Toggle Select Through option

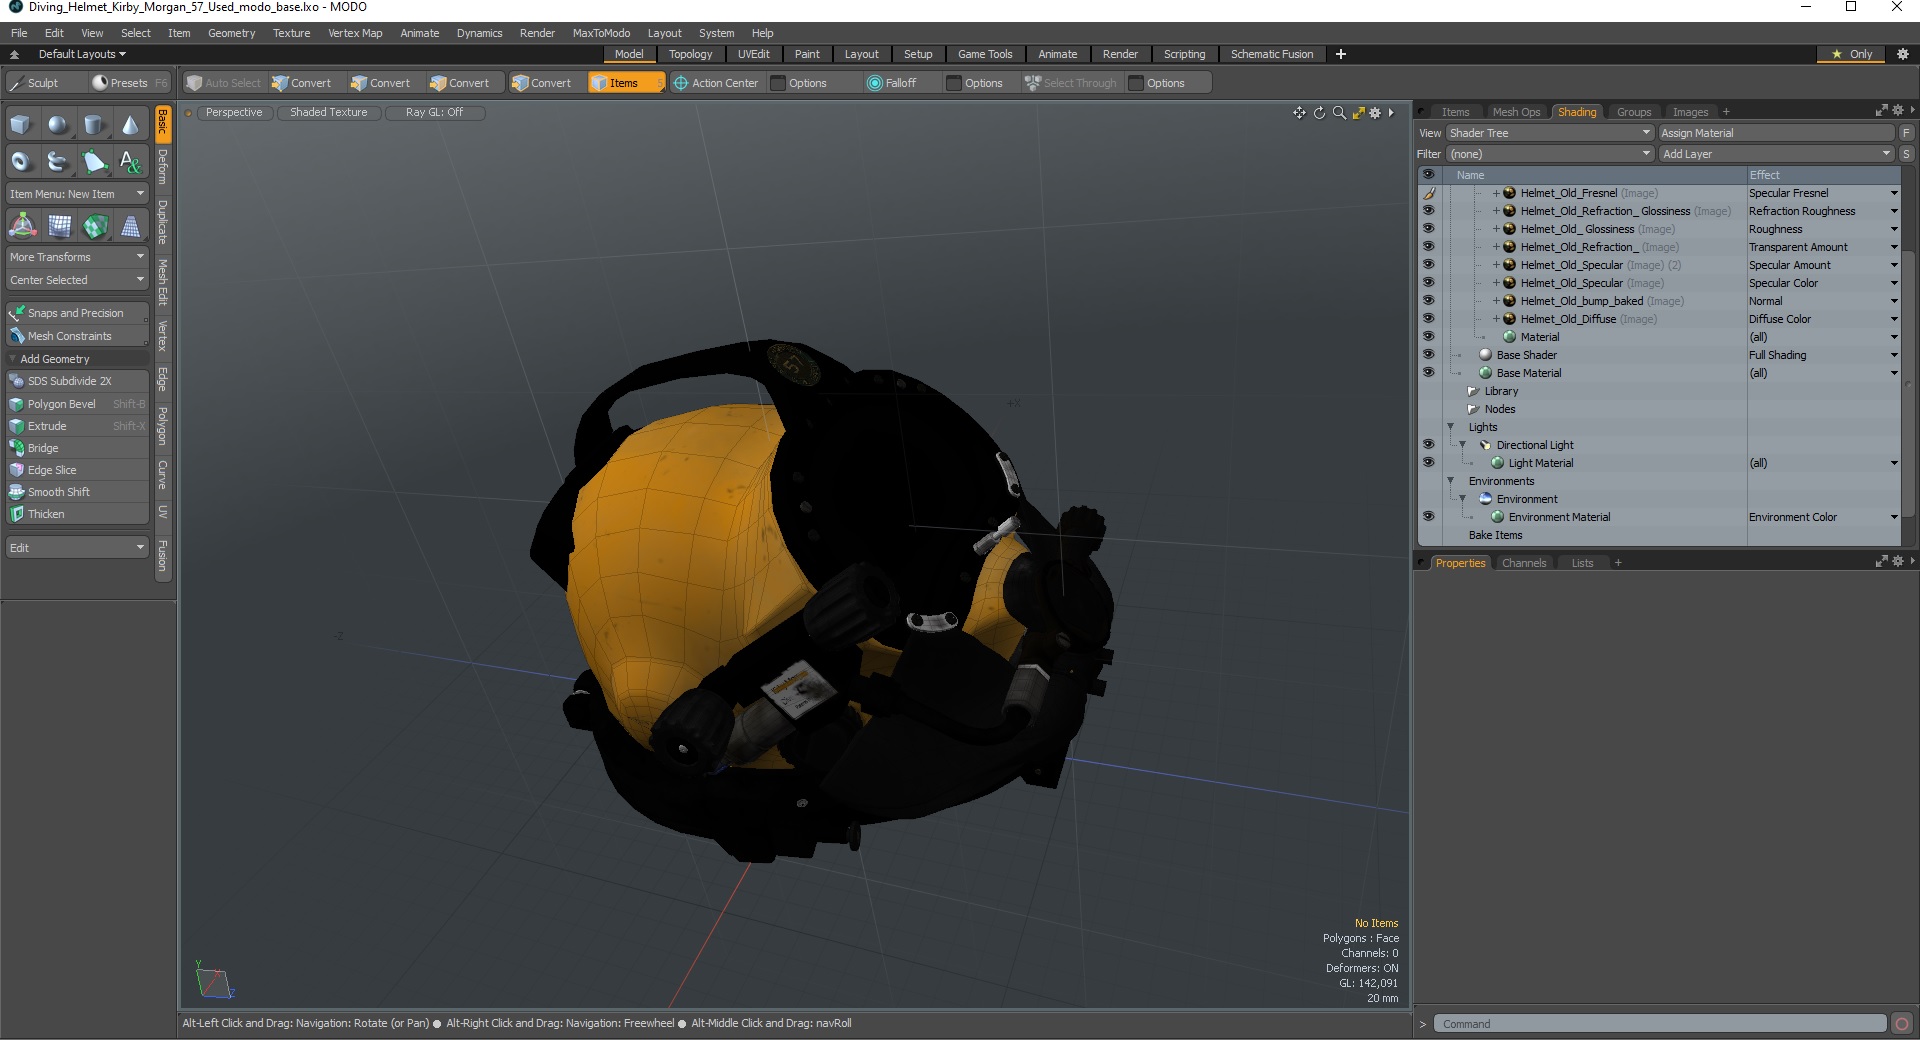tap(1070, 83)
